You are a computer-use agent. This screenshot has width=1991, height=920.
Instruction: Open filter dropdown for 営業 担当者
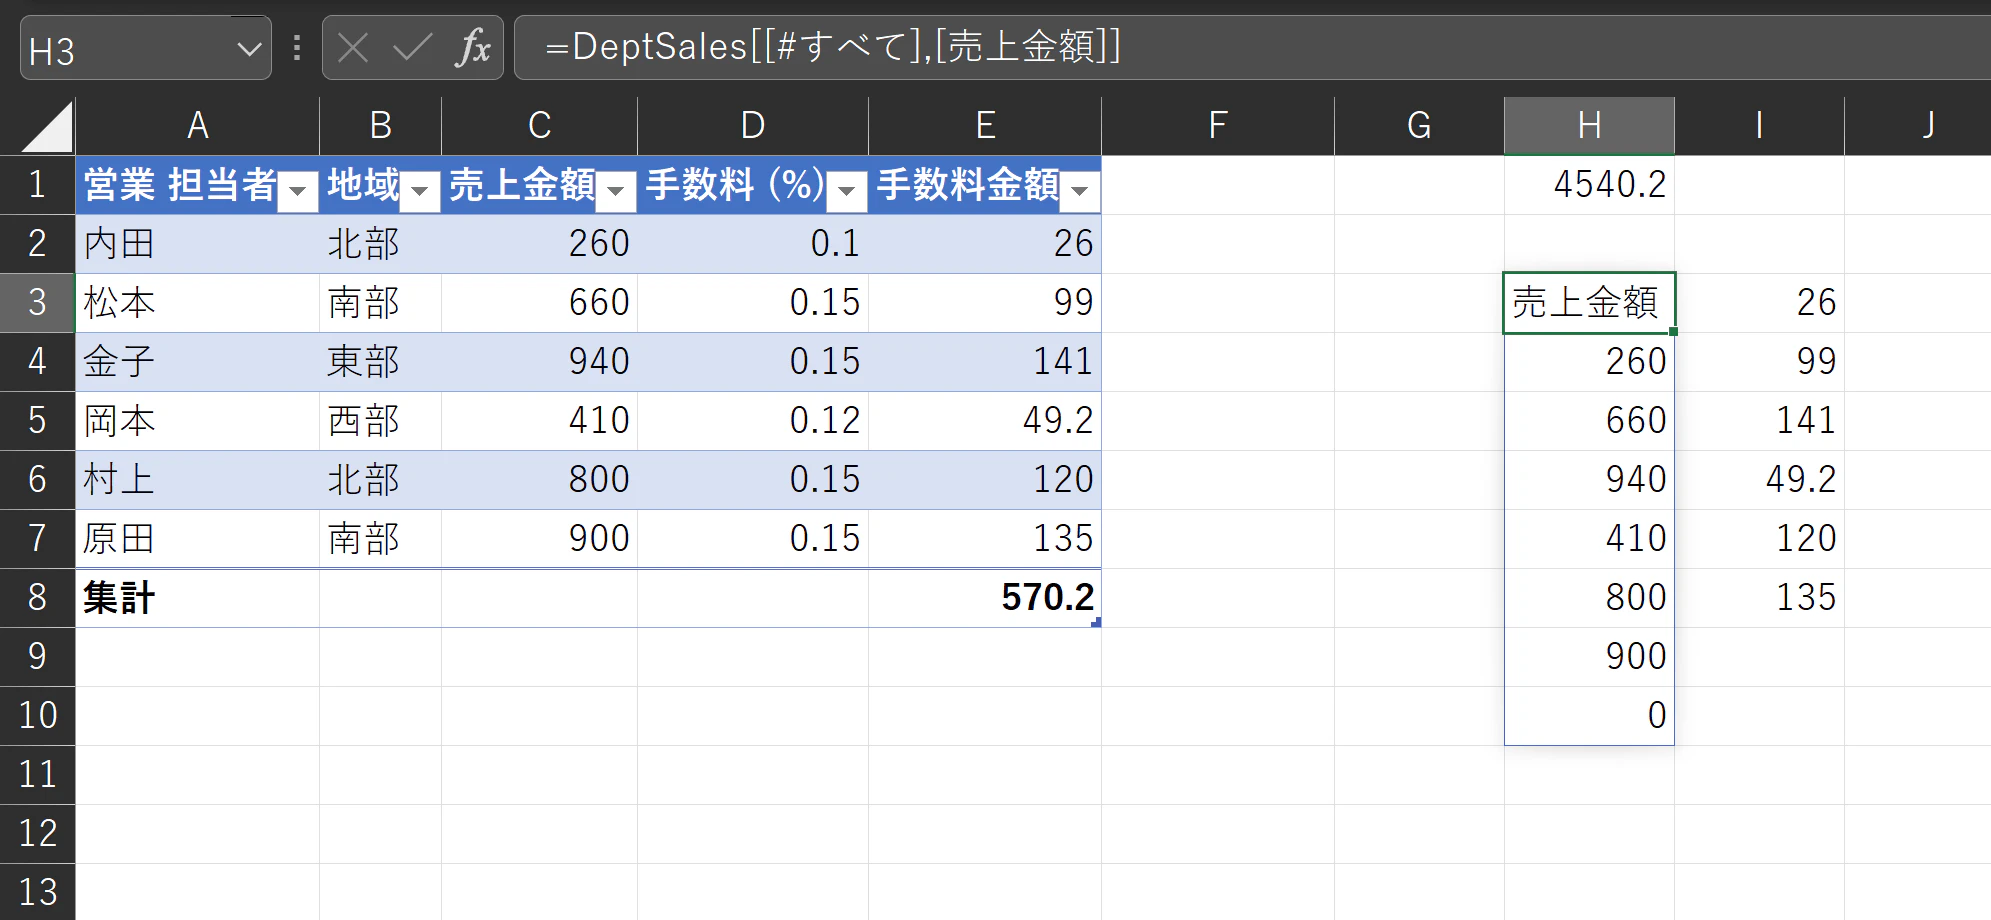[x=298, y=190]
